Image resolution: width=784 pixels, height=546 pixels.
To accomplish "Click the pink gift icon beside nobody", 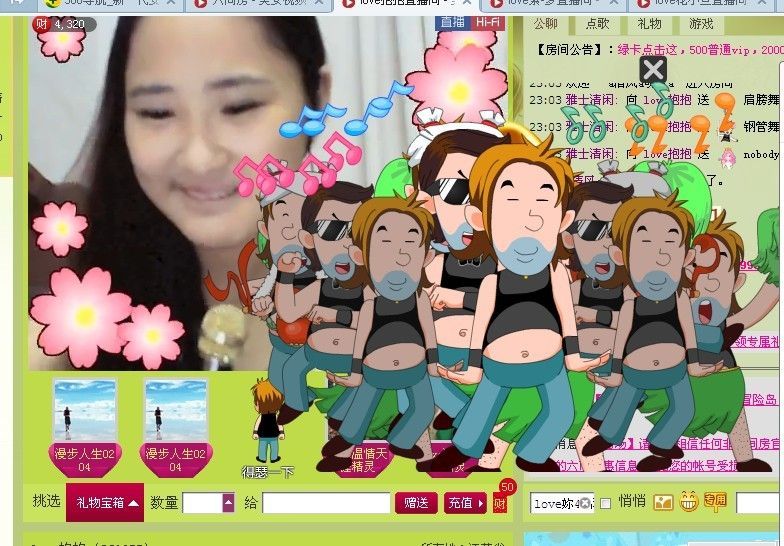I will (728, 156).
